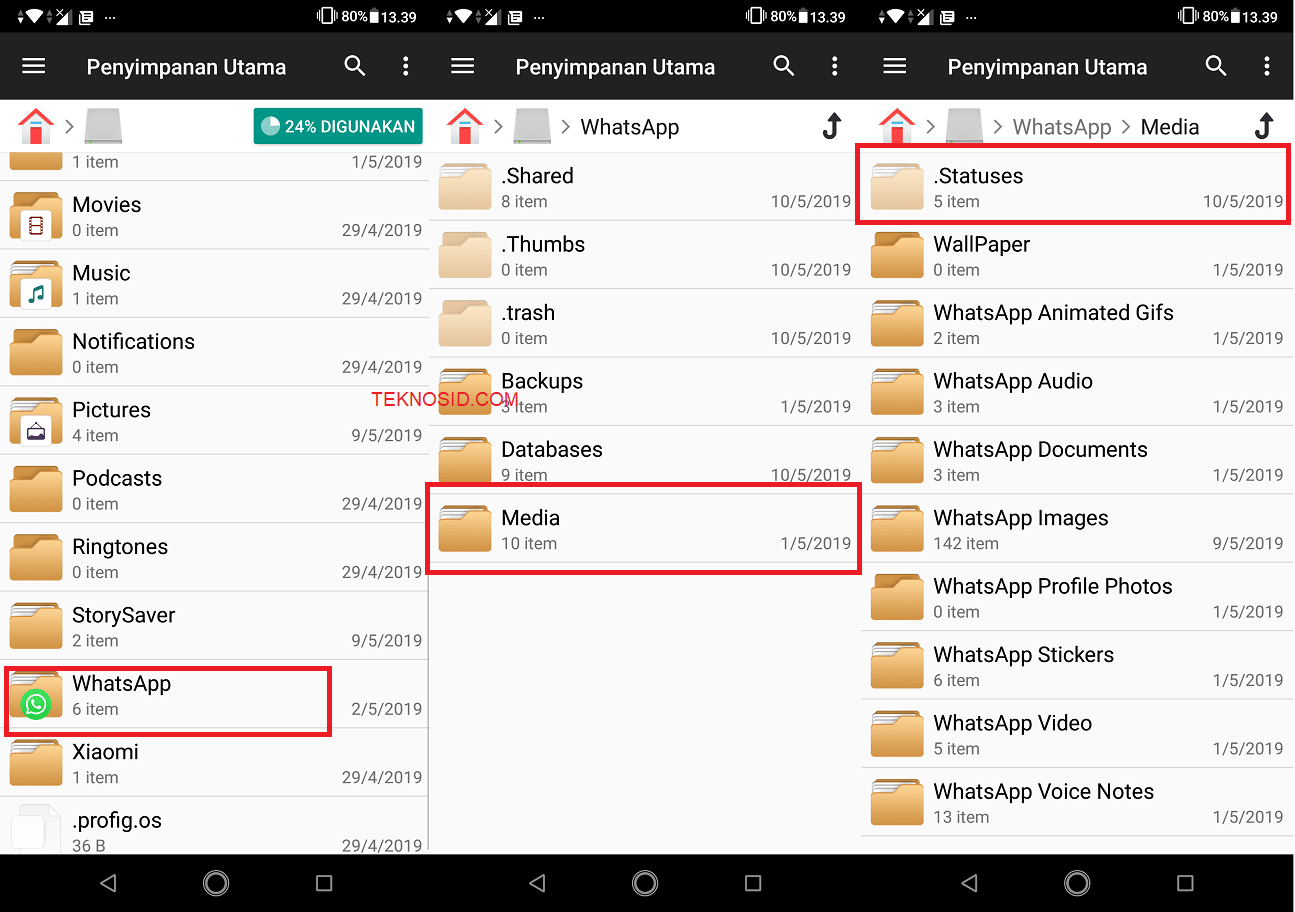1295x912 pixels.
Task: Open the Xiaomi folder
Action: [x=214, y=764]
